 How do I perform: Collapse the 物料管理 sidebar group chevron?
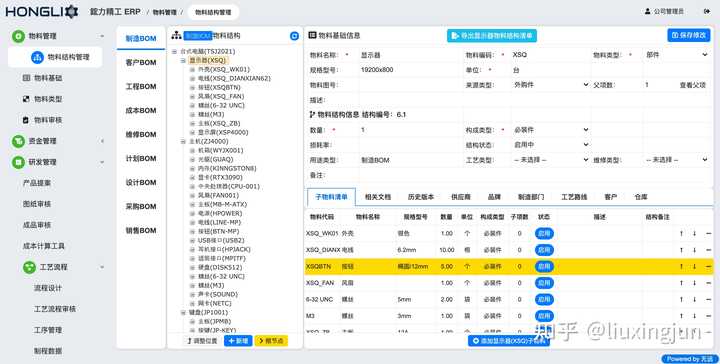(x=102, y=36)
